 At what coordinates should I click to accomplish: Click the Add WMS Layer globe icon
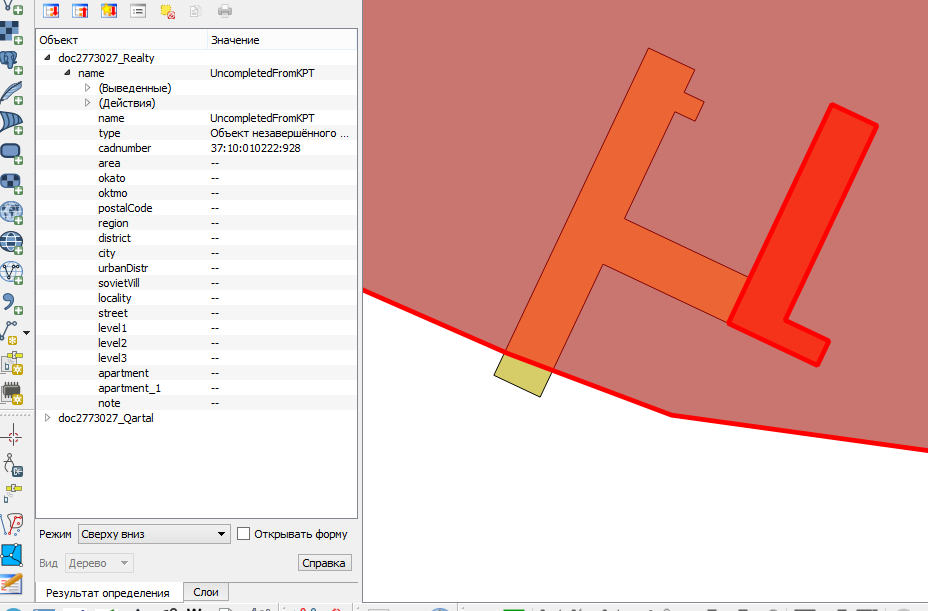[12, 213]
